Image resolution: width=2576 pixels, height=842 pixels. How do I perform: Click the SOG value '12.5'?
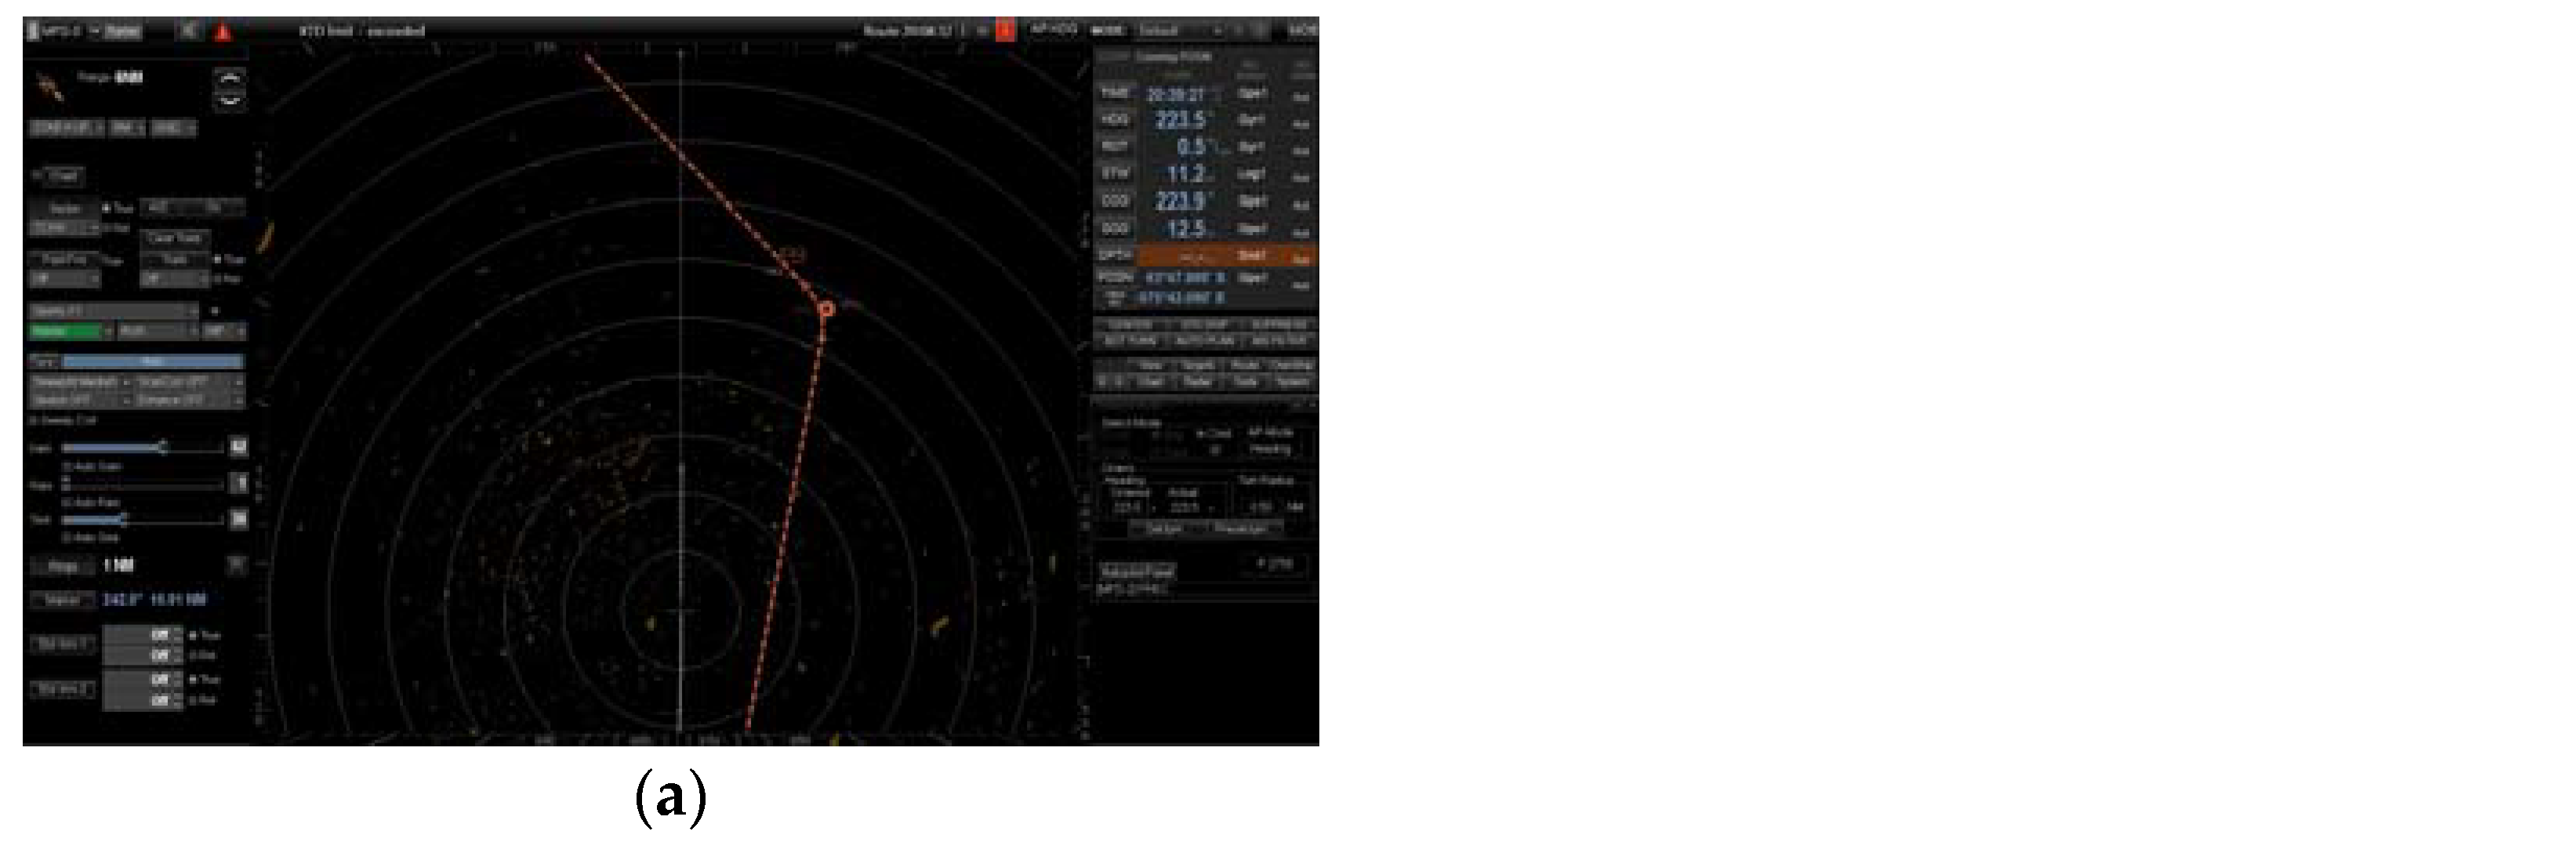pos(1186,229)
